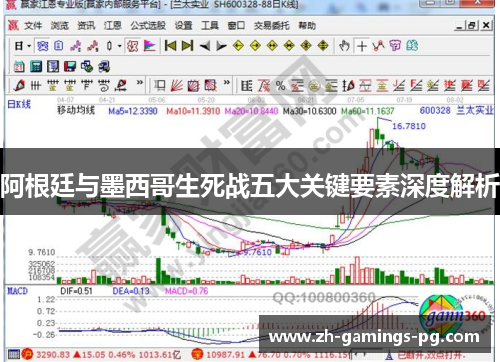Select the red fan lines tool

tap(177, 86)
